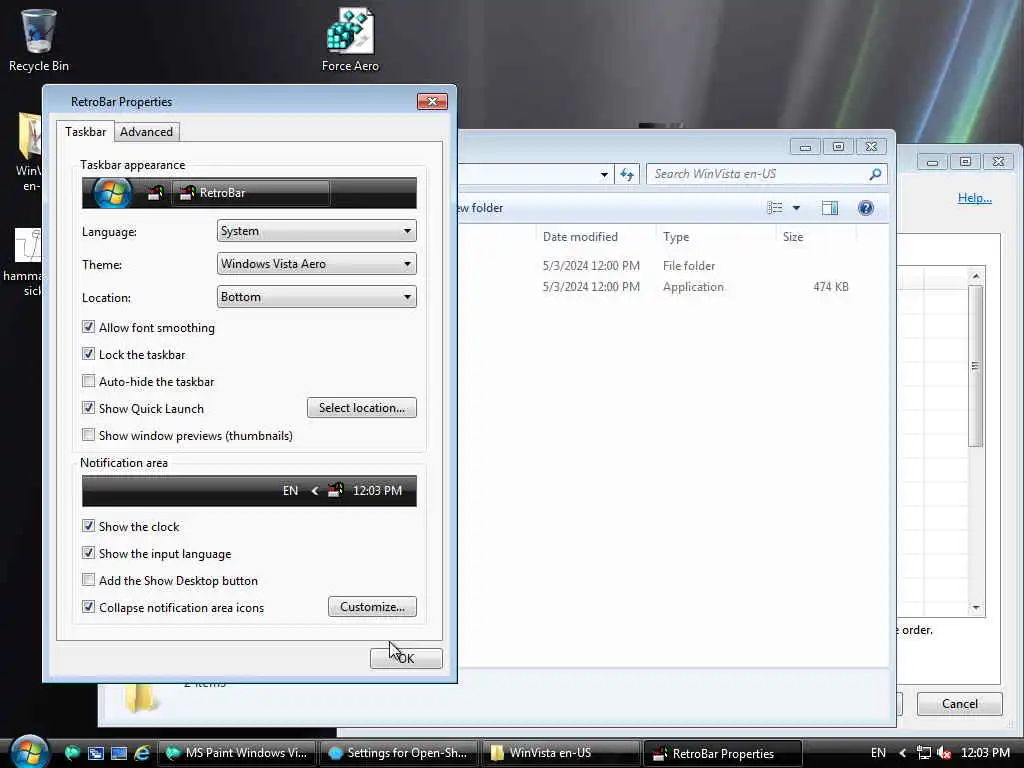Viewport: 1024px width, 768px height.
Task: Click the OK button in RetroBar Properties
Action: click(x=406, y=658)
